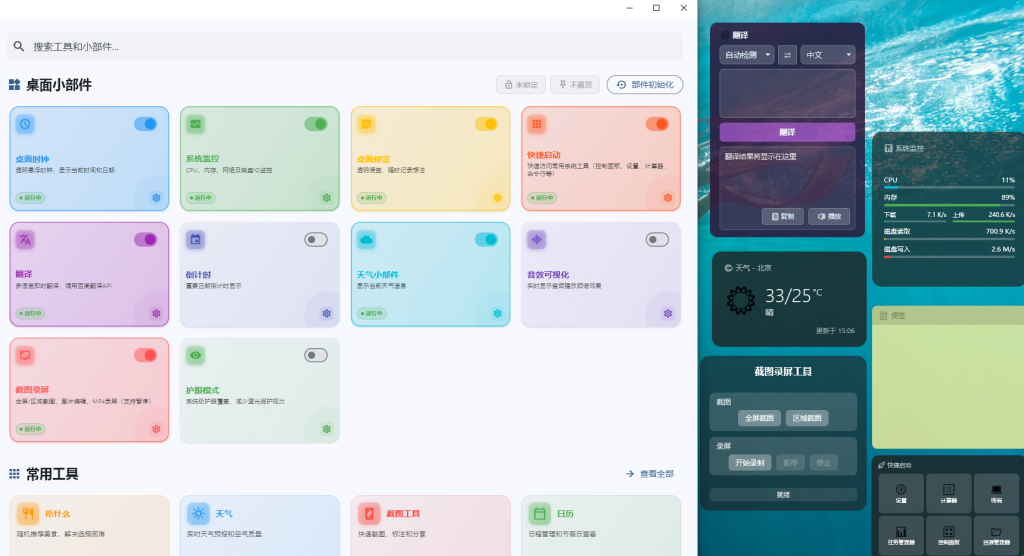Click the 吃什么 fork-and-knife tool icon
Screen dimensions: 1024x556
[27, 514]
